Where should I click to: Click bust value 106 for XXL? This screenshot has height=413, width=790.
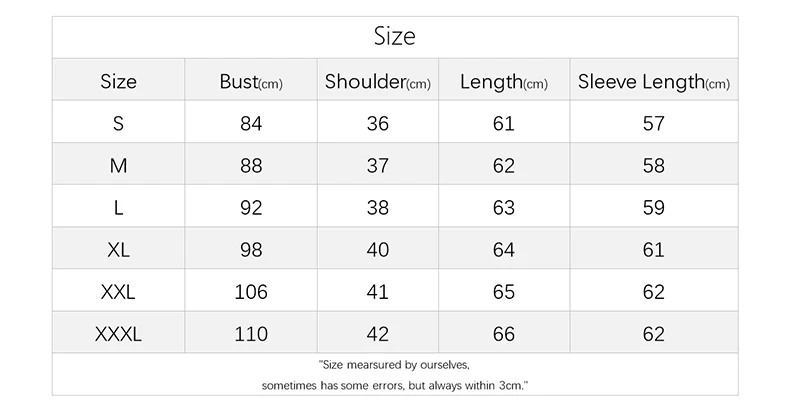point(251,292)
